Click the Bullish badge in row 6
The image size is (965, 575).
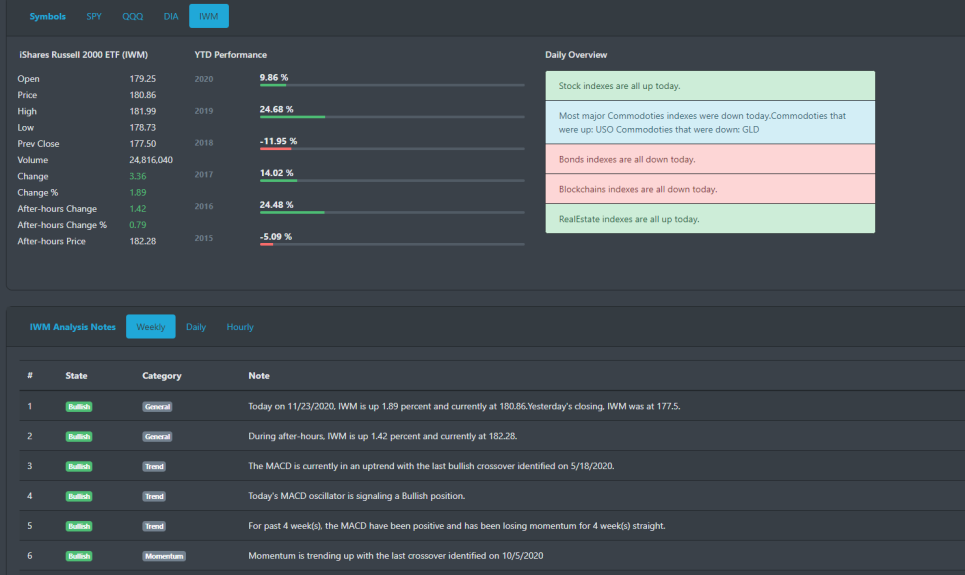pos(79,556)
